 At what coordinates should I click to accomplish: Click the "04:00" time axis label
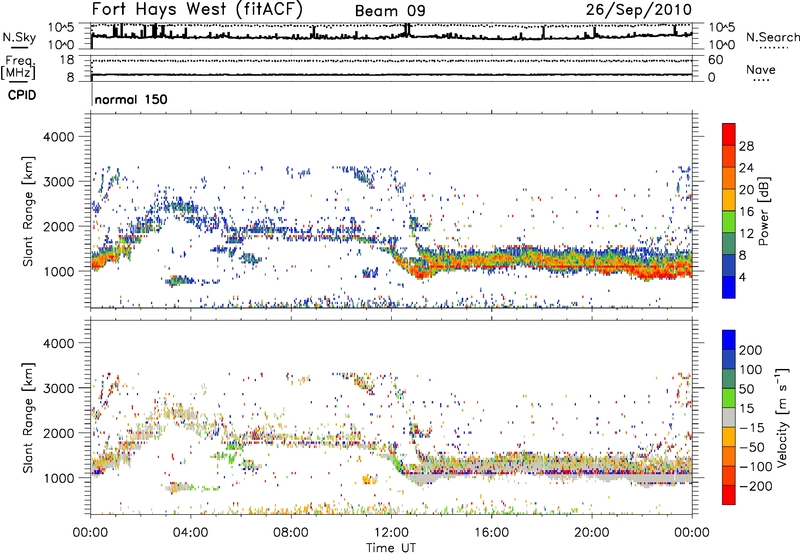[190, 533]
